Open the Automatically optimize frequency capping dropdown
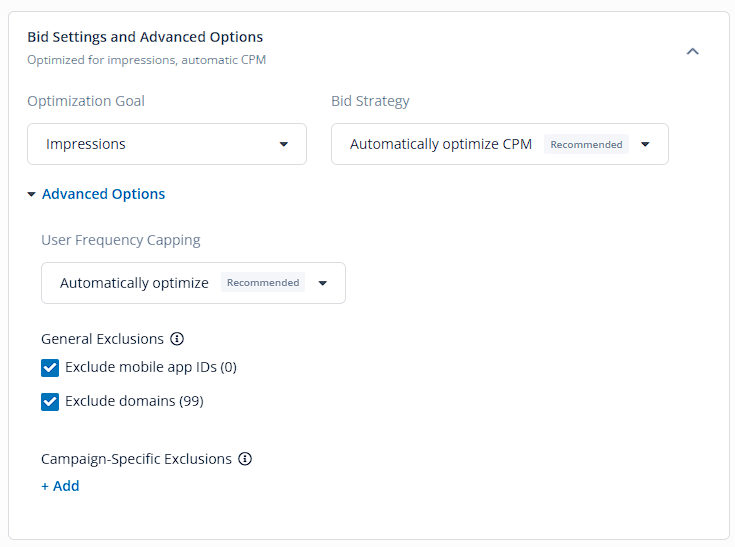735x547 pixels. pyautogui.click(x=193, y=283)
